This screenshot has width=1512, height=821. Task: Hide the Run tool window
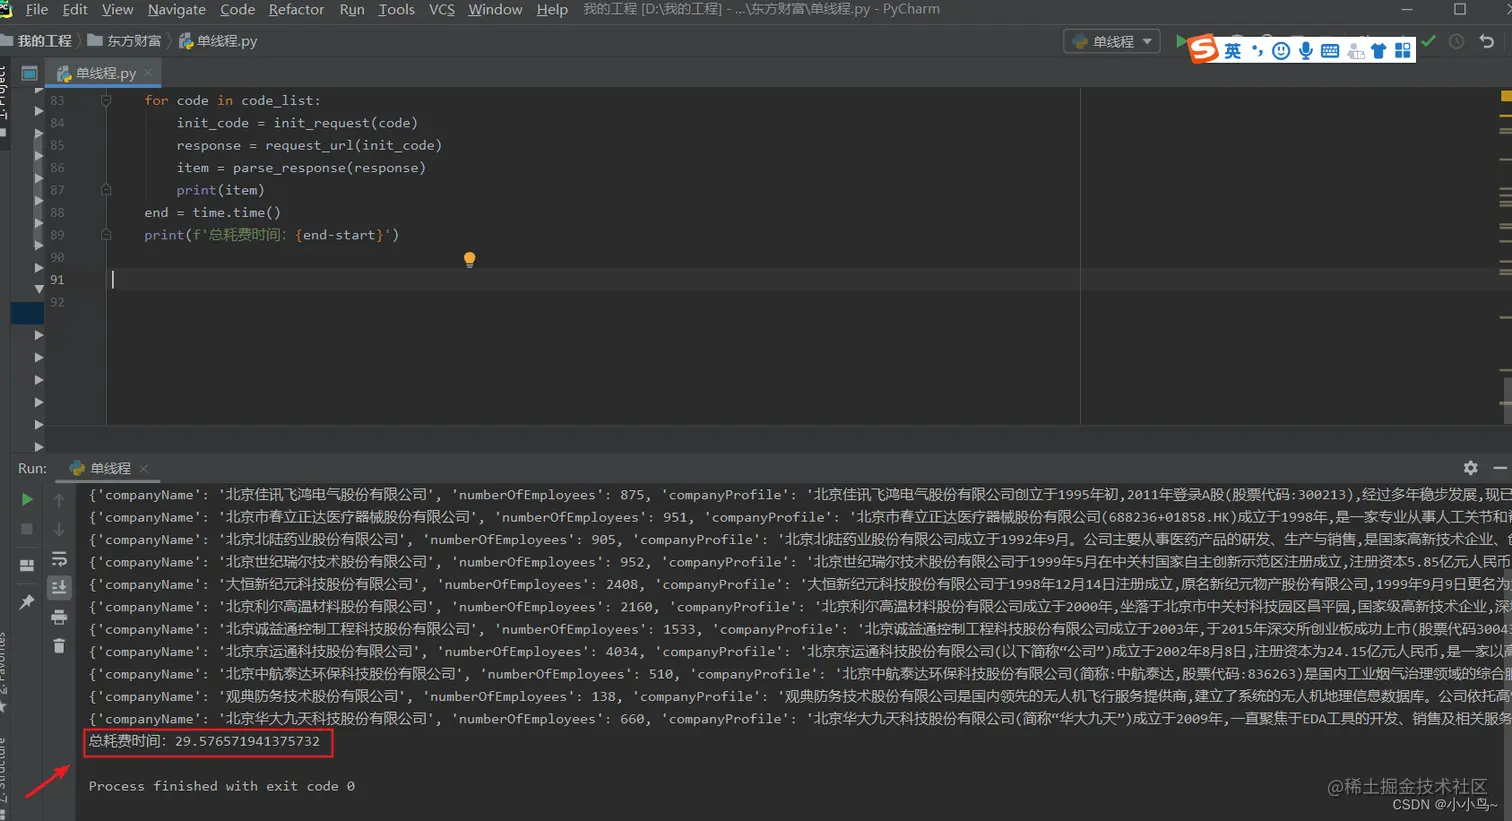point(1500,468)
